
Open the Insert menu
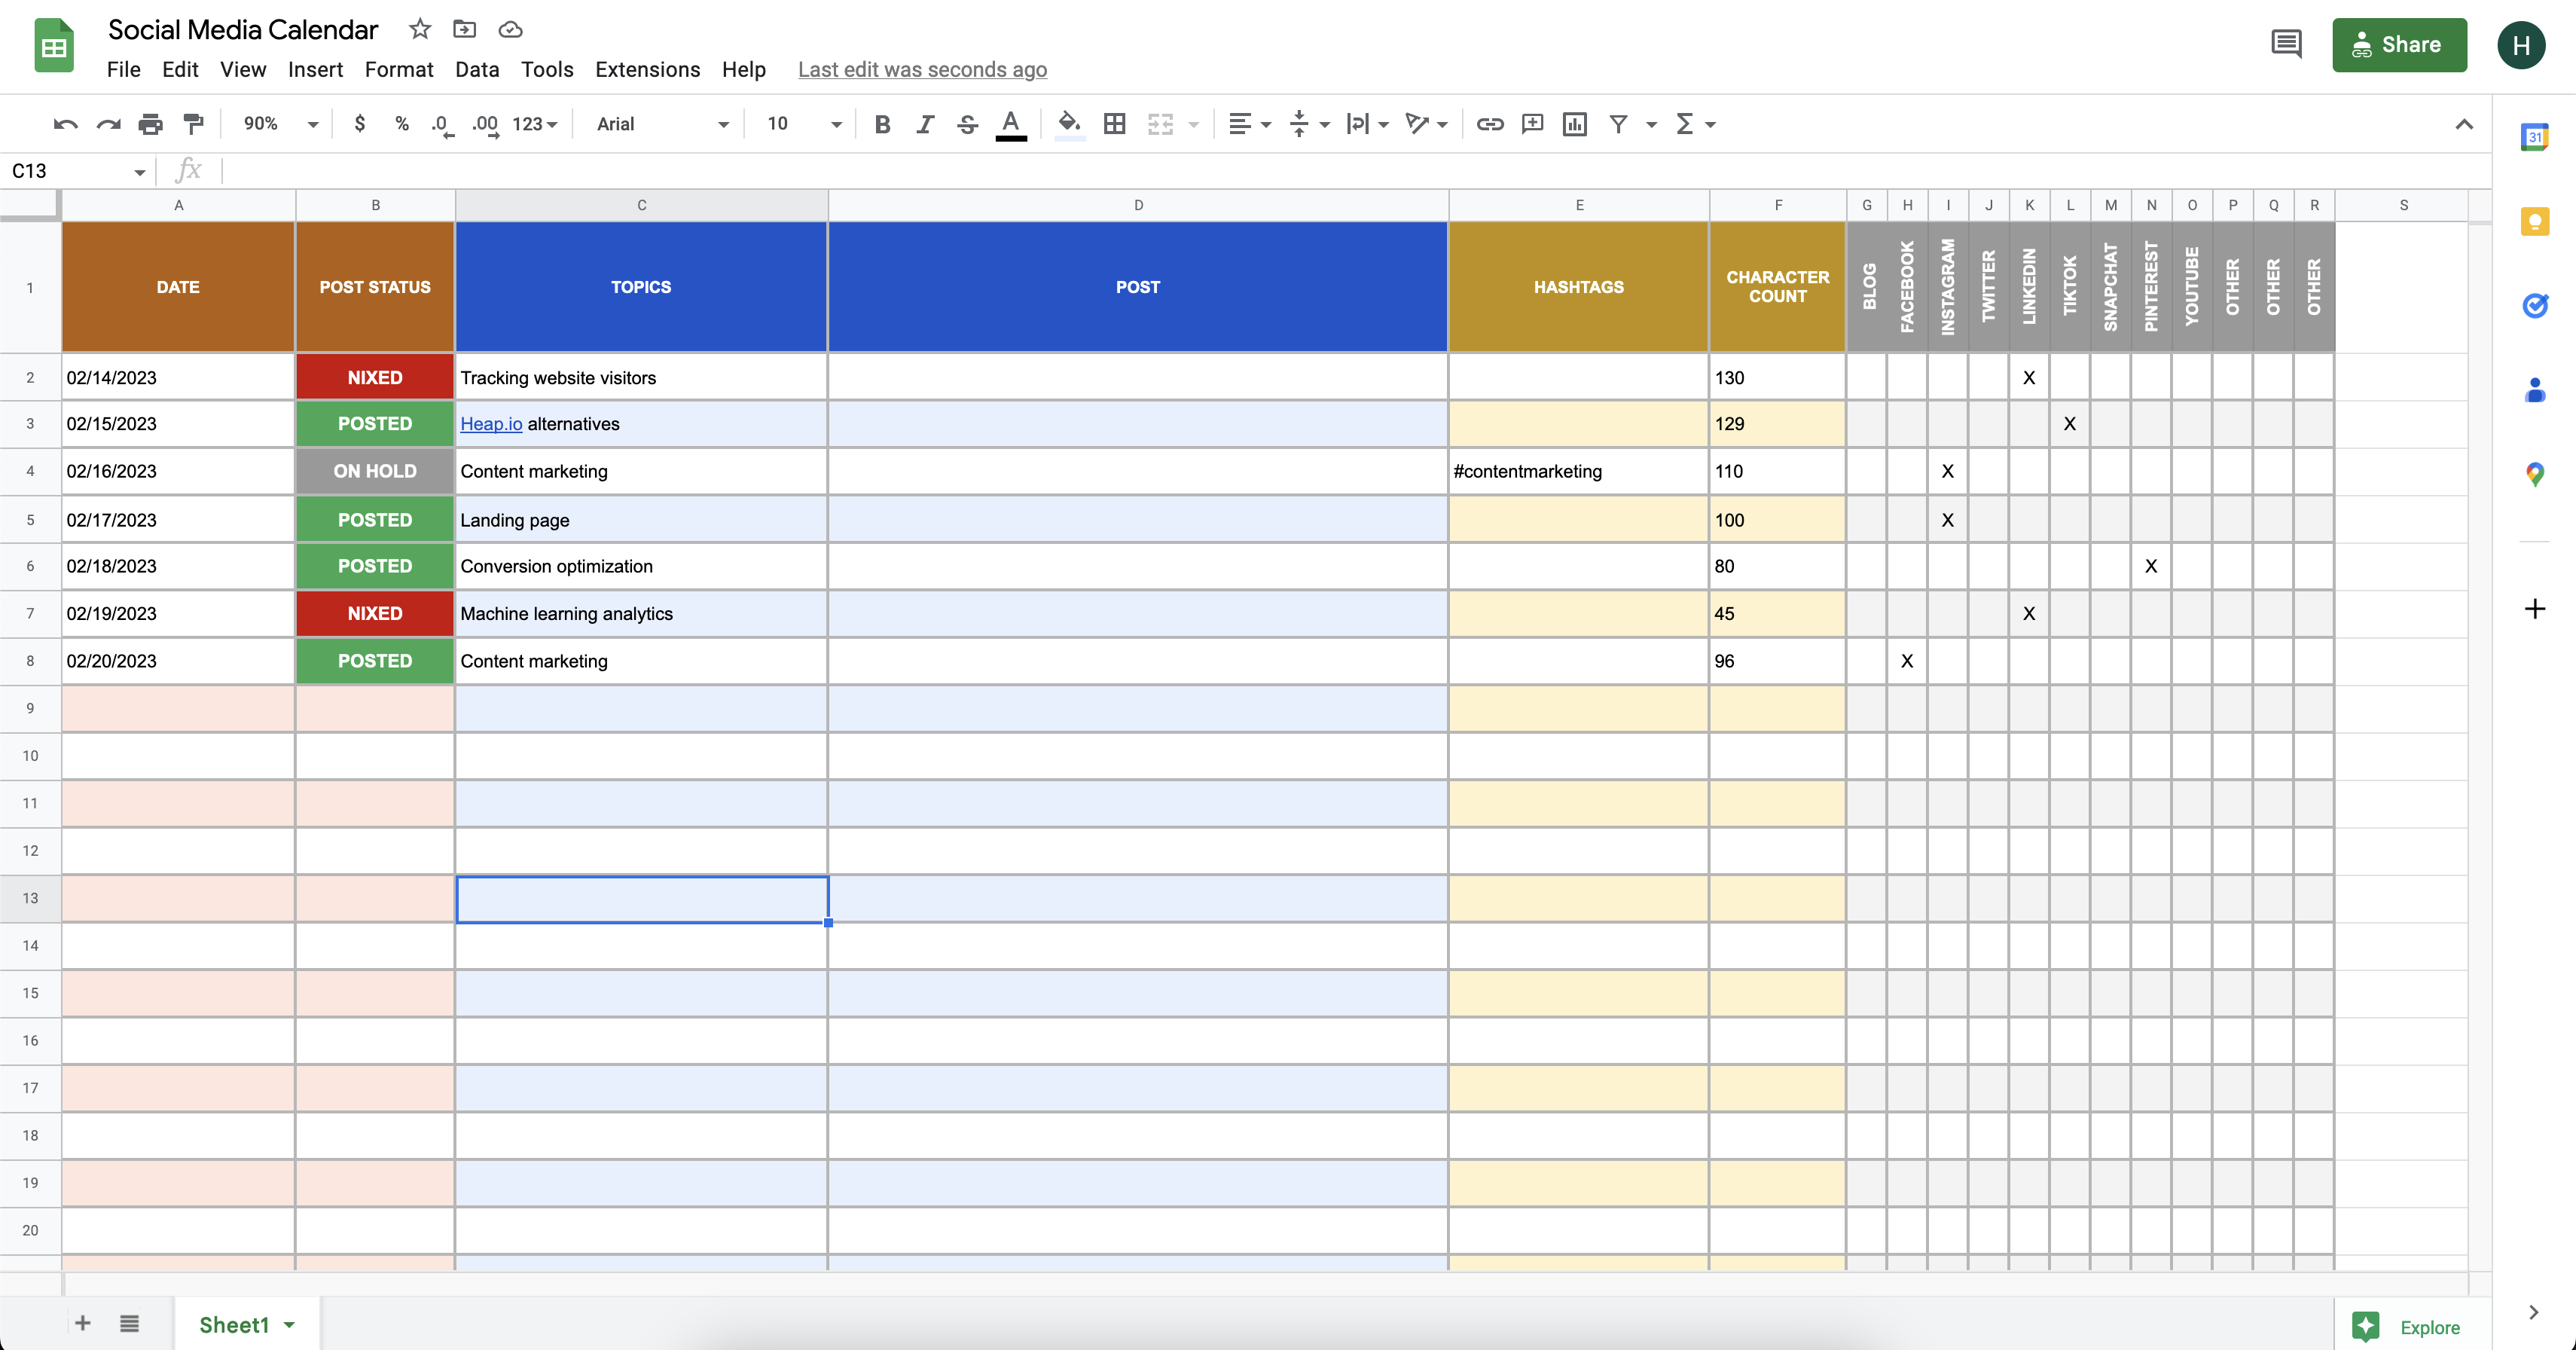point(315,69)
